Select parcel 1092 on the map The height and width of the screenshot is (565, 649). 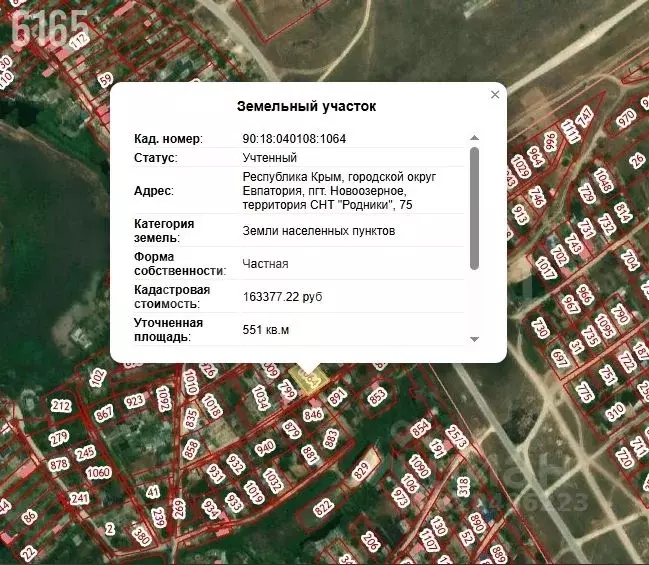163,398
